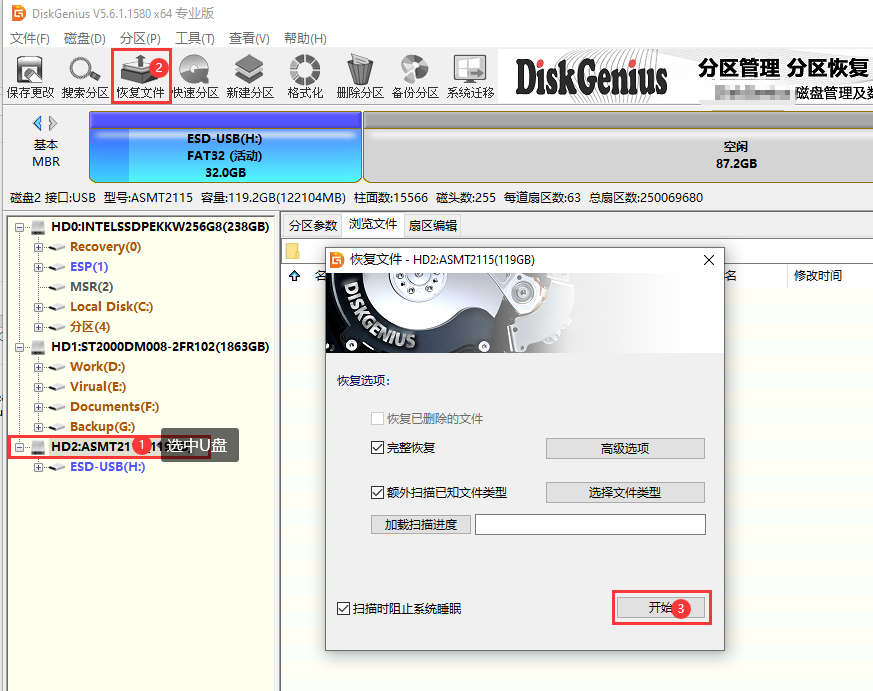This screenshot has height=691, width=873.
Task: Select the ESD-USB(H:) FAT32 partition bar
Action: point(225,147)
